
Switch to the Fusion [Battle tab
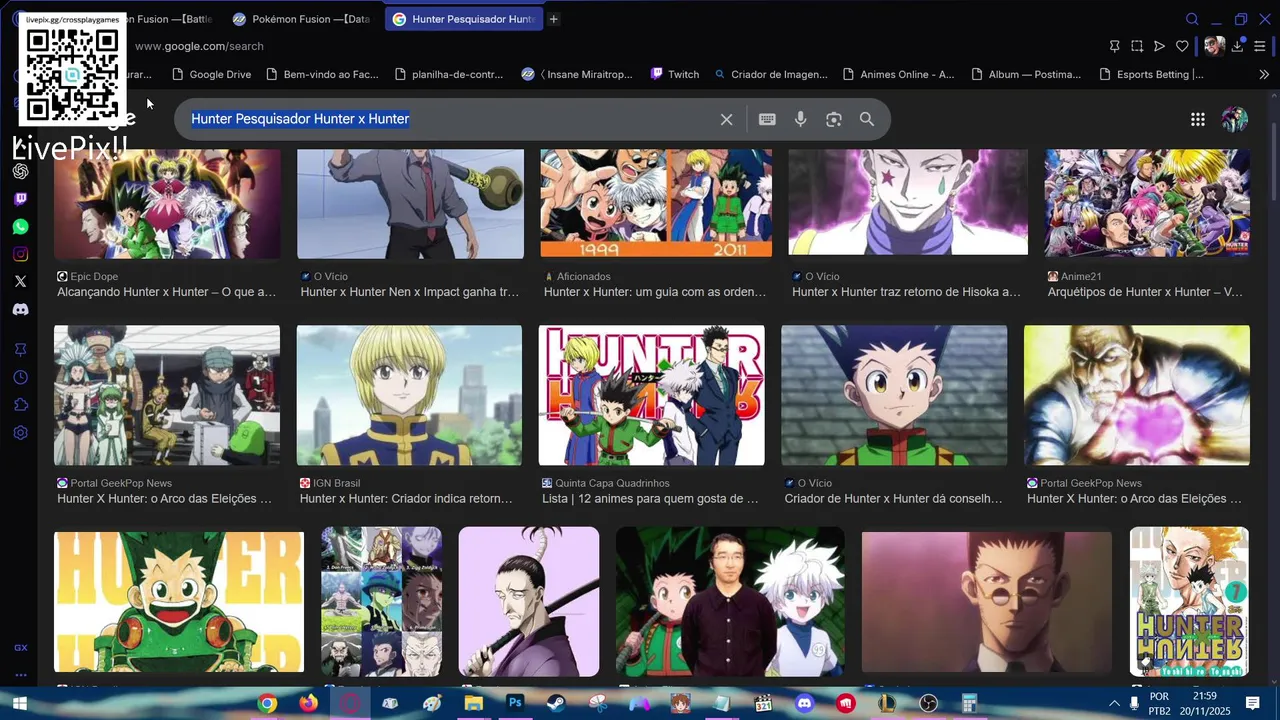(x=170, y=19)
